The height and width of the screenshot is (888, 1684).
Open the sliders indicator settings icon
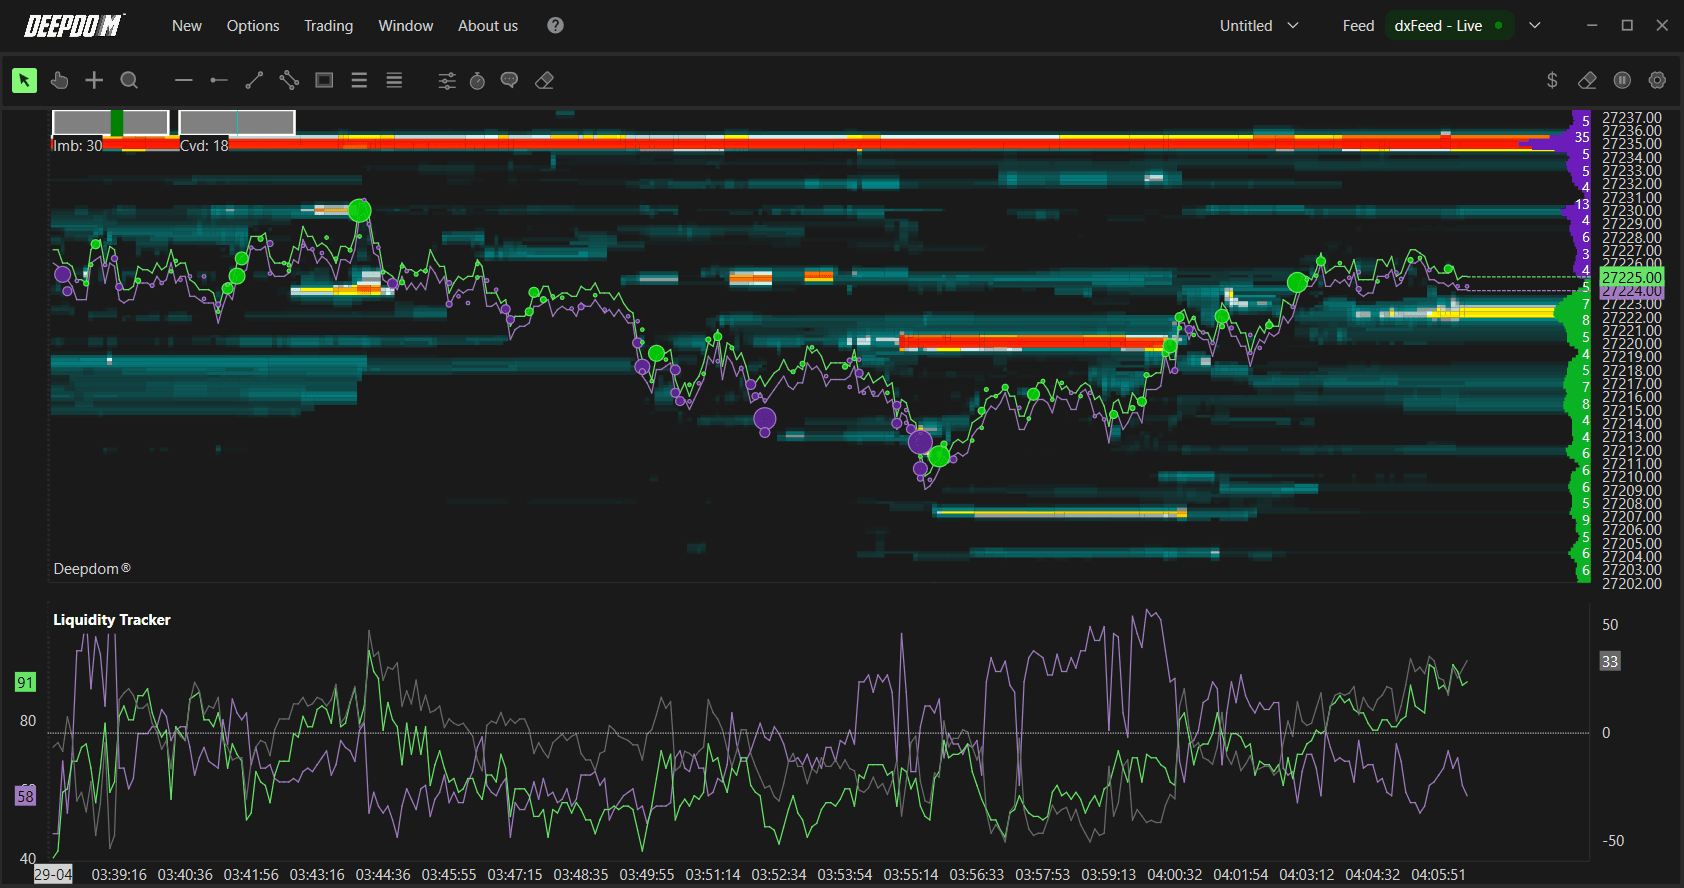446,80
